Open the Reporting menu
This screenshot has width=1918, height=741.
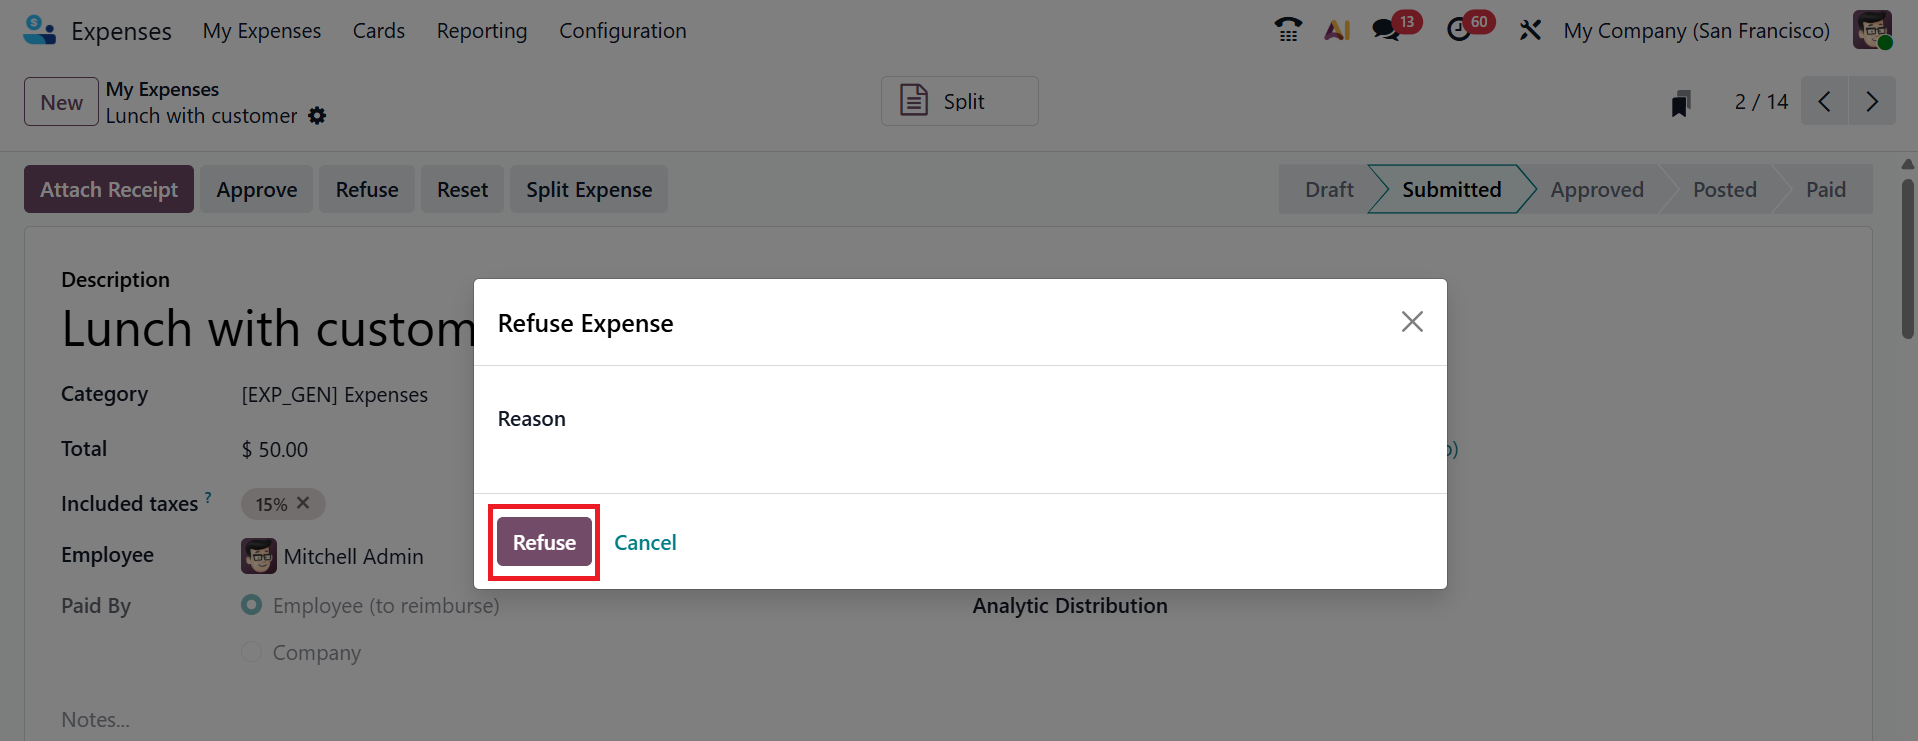(481, 31)
